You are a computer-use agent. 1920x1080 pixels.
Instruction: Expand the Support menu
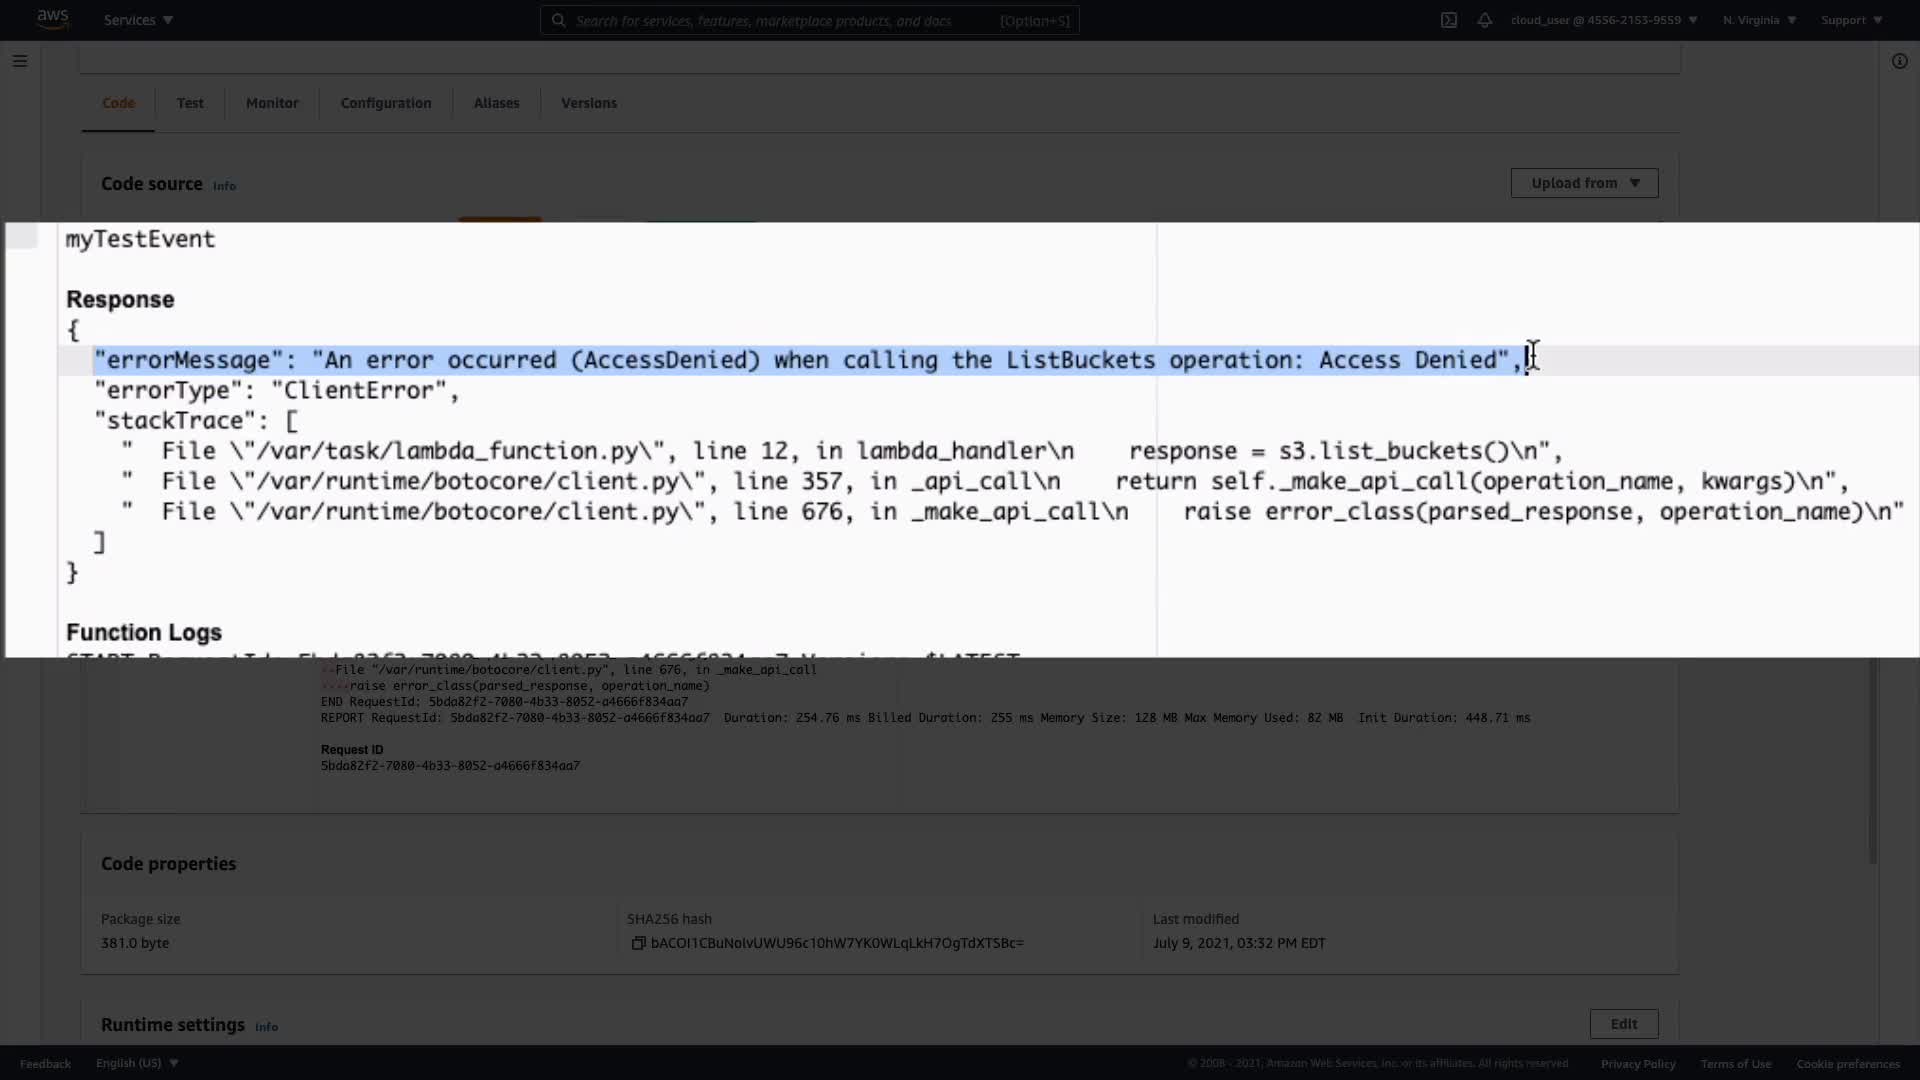point(1851,20)
